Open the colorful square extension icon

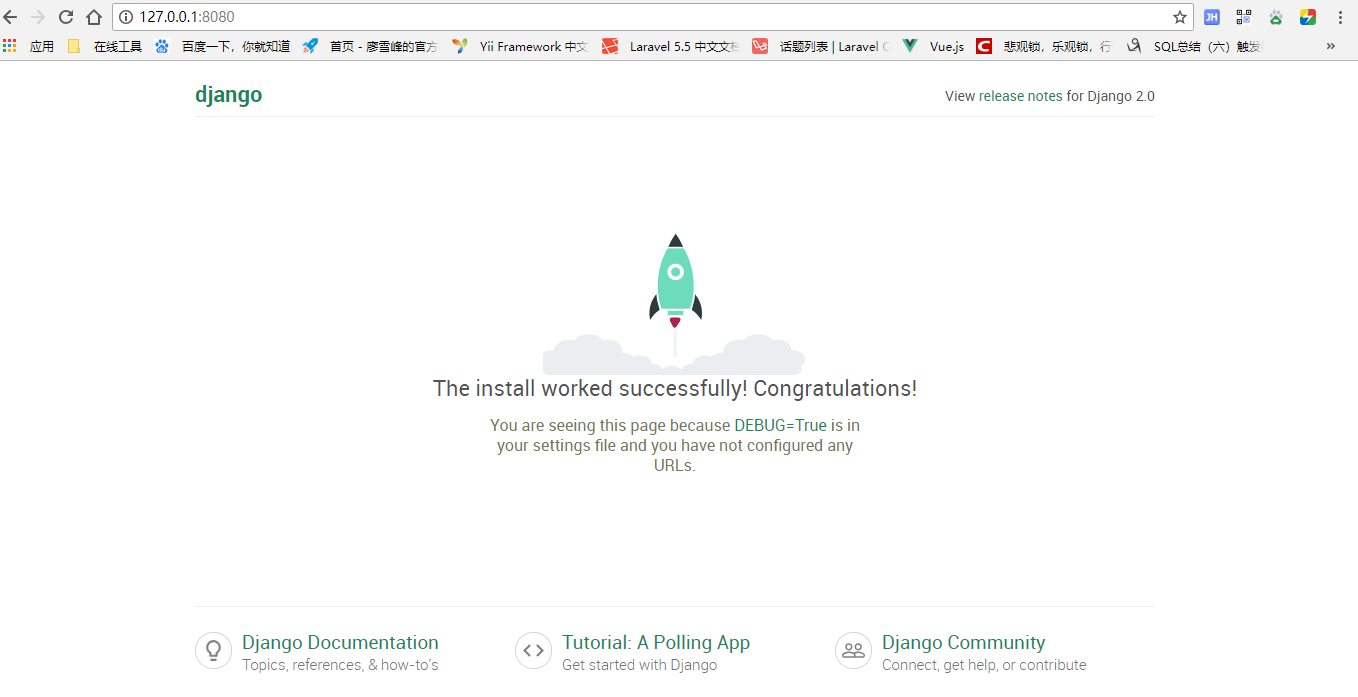(1308, 17)
